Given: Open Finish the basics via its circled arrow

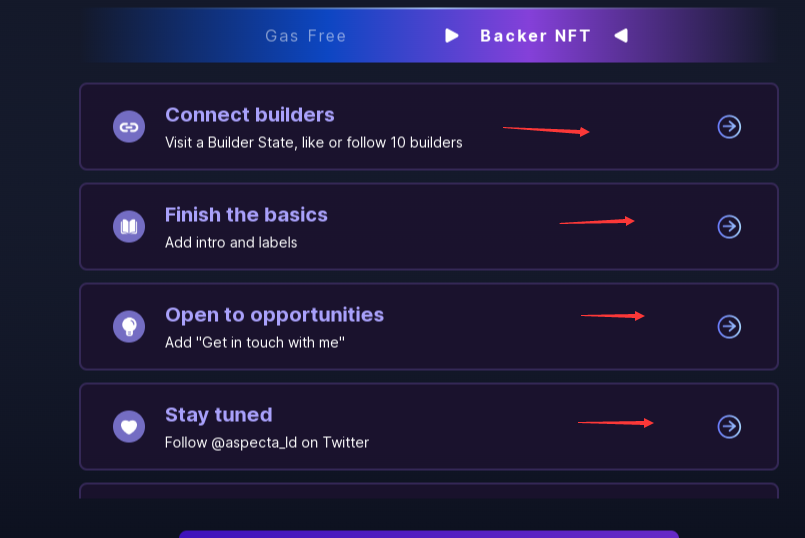Looking at the screenshot, I should click(729, 226).
